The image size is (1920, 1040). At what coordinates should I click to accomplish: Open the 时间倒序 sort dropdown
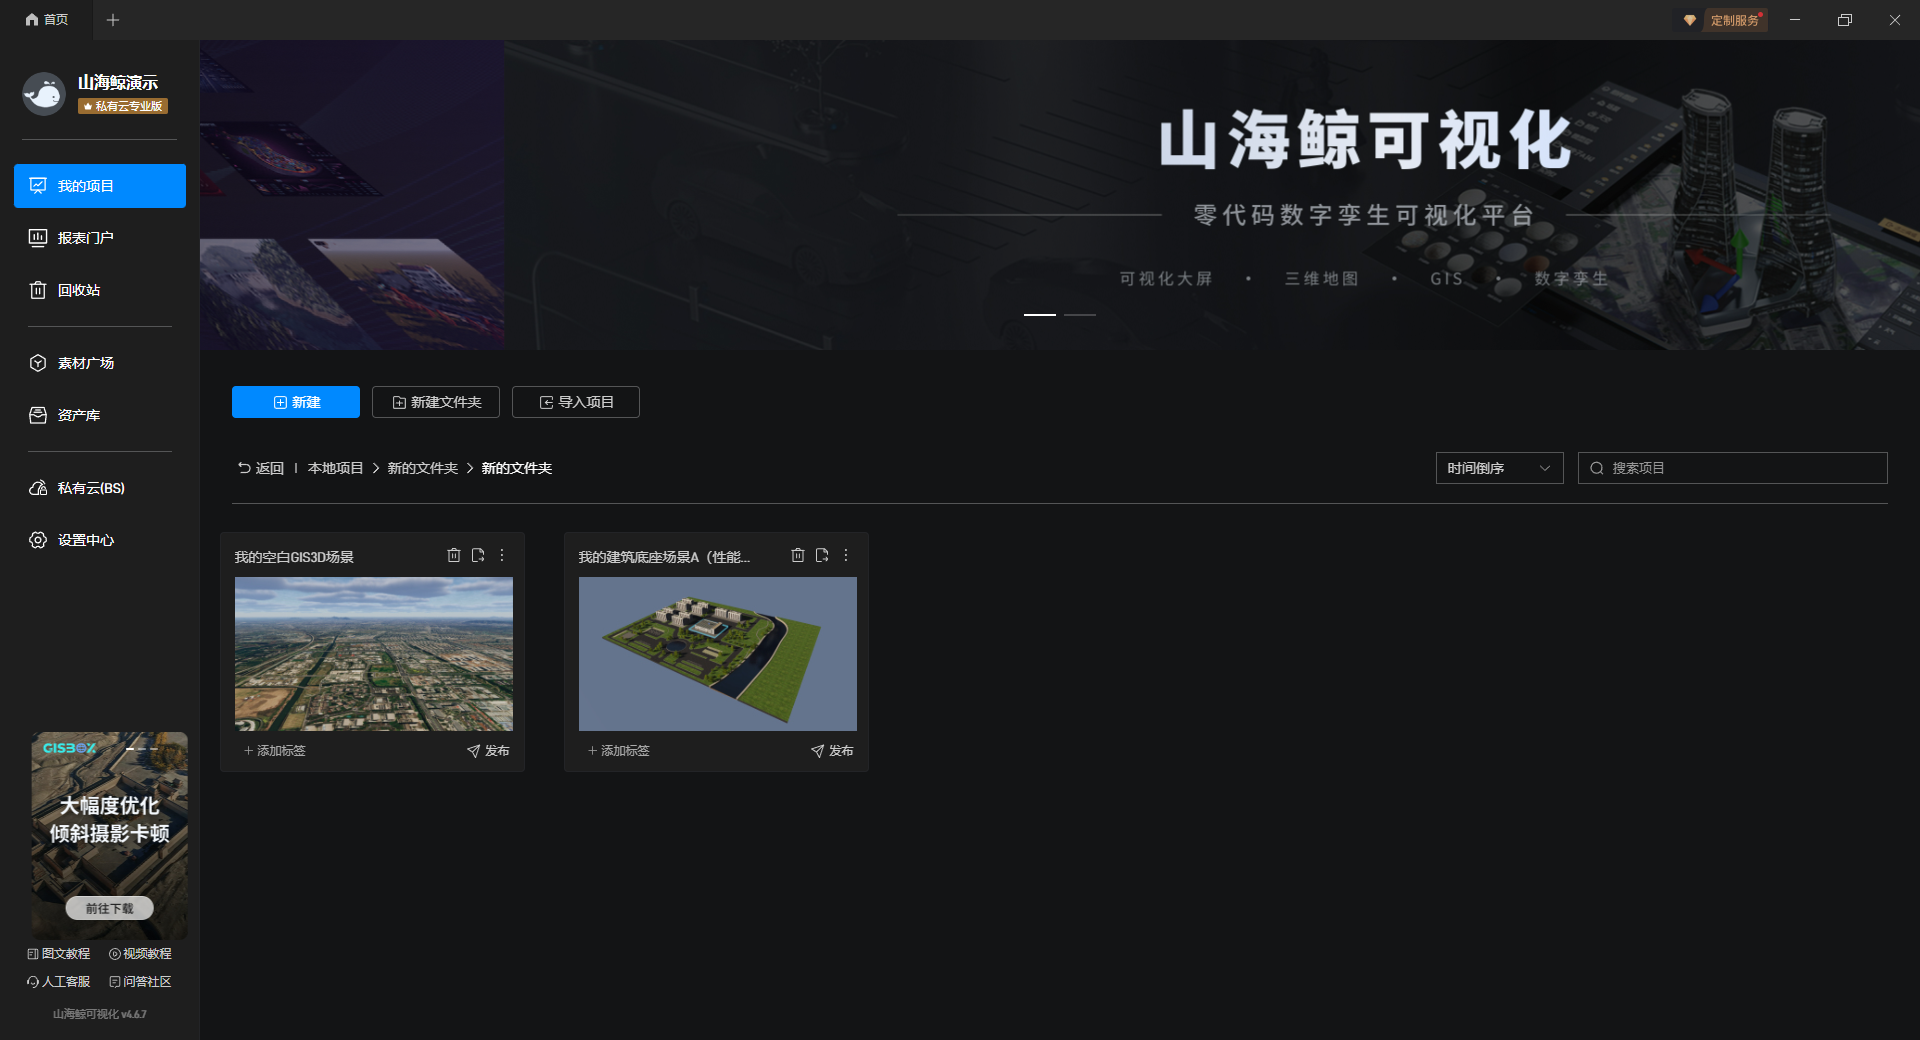coord(1500,468)
